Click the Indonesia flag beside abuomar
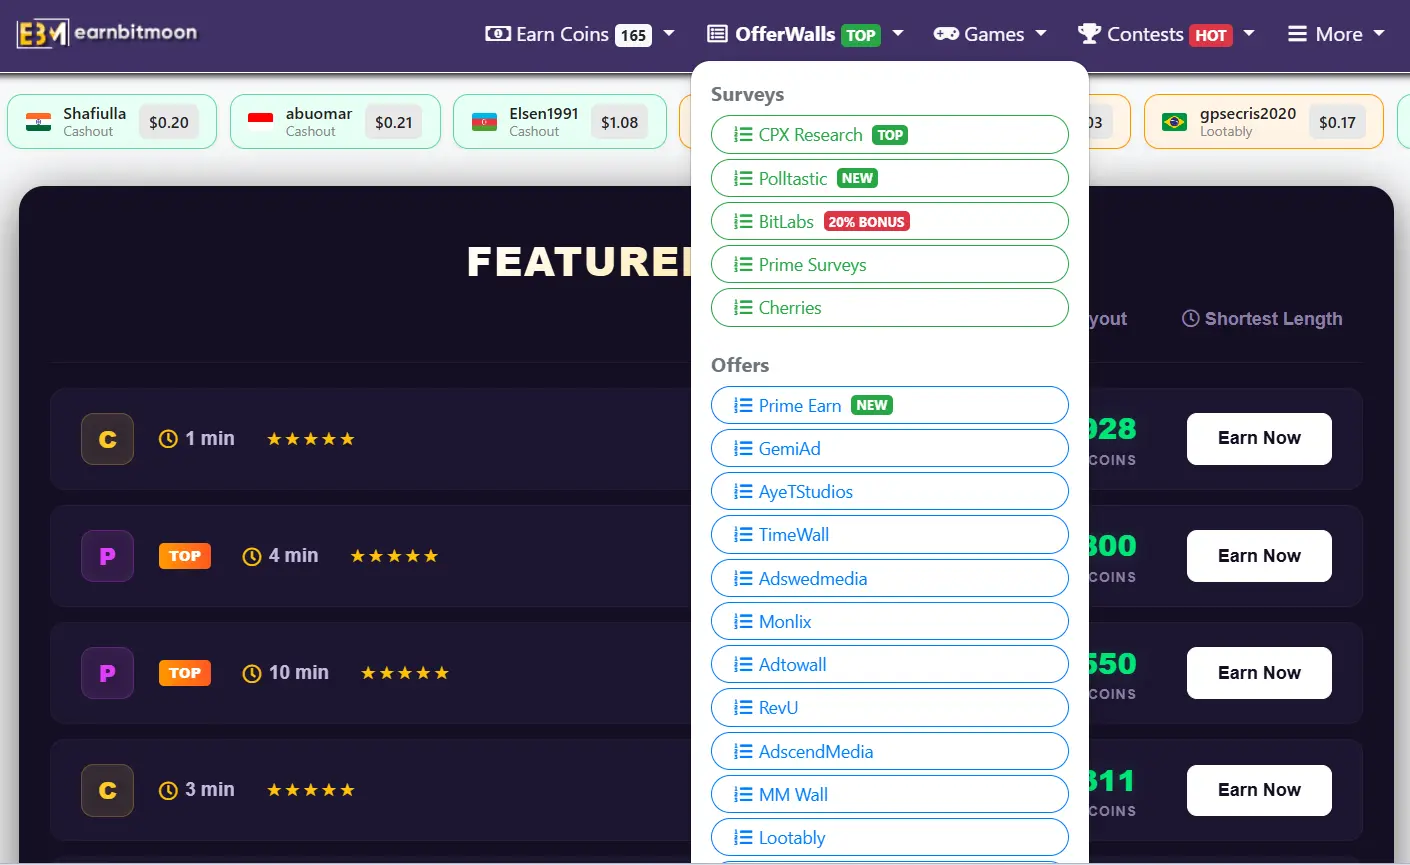 click(261, 122)
